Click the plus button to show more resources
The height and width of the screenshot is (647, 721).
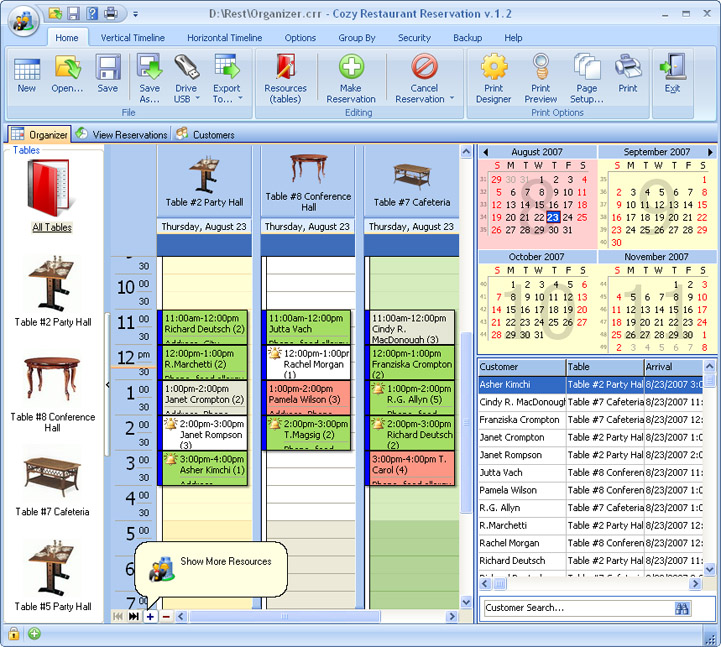tap(150, 617)
